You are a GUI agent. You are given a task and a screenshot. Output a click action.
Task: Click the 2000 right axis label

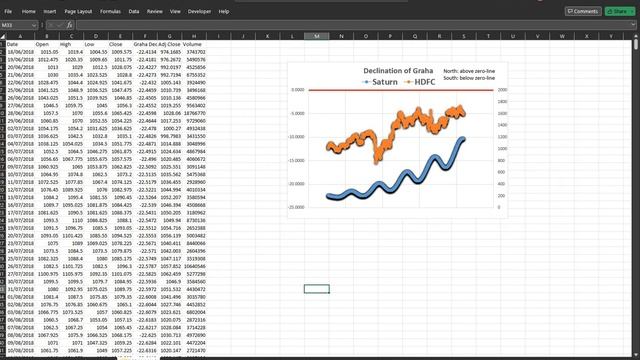point(502,90)
